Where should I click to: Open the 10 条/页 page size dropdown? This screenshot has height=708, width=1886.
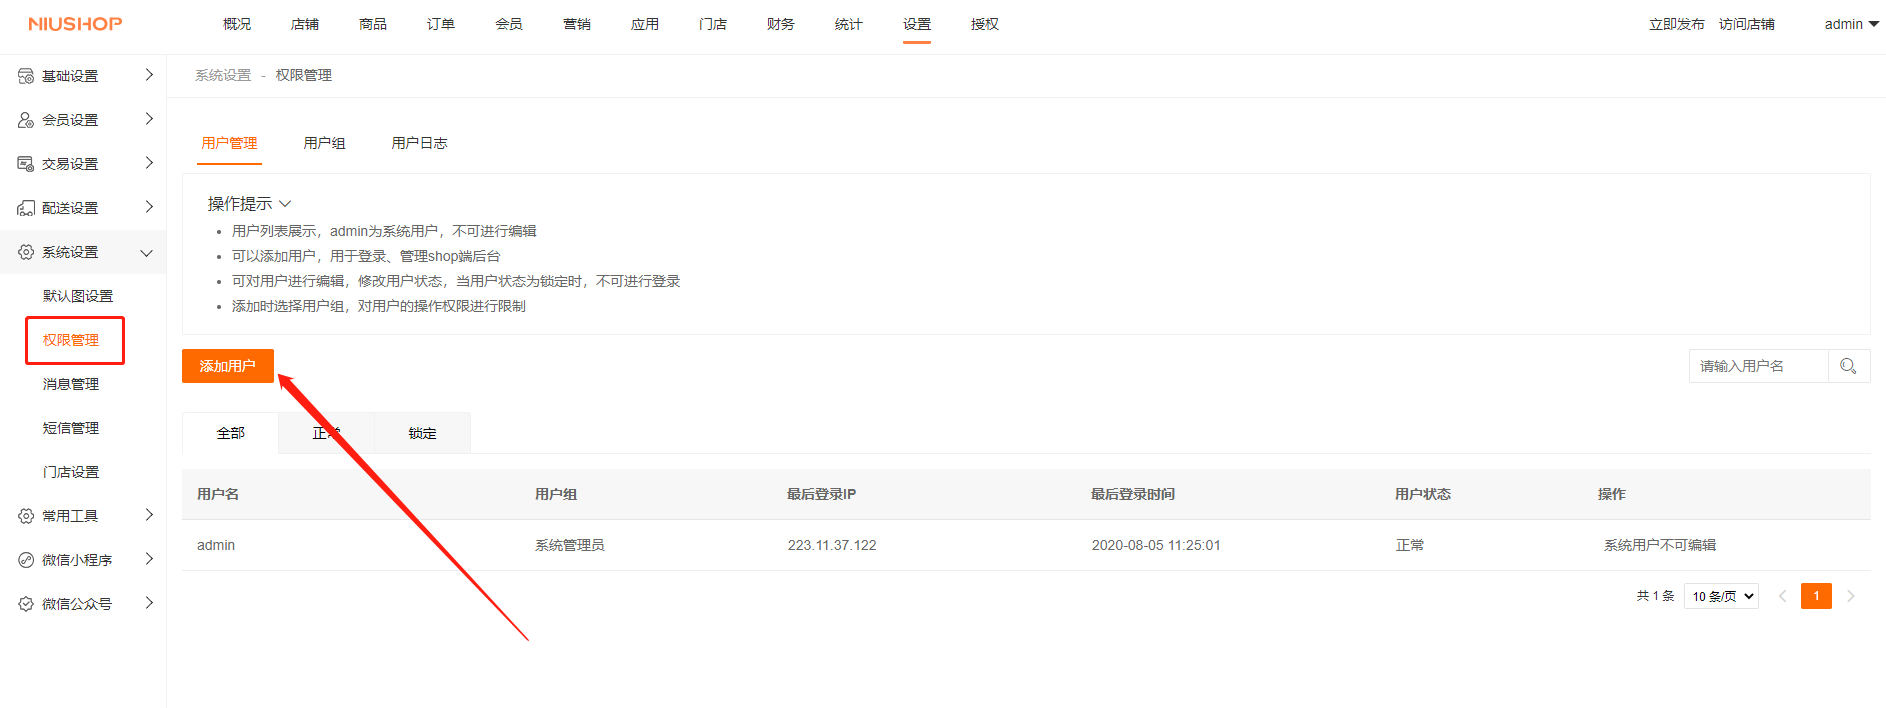click(1722, 596)
